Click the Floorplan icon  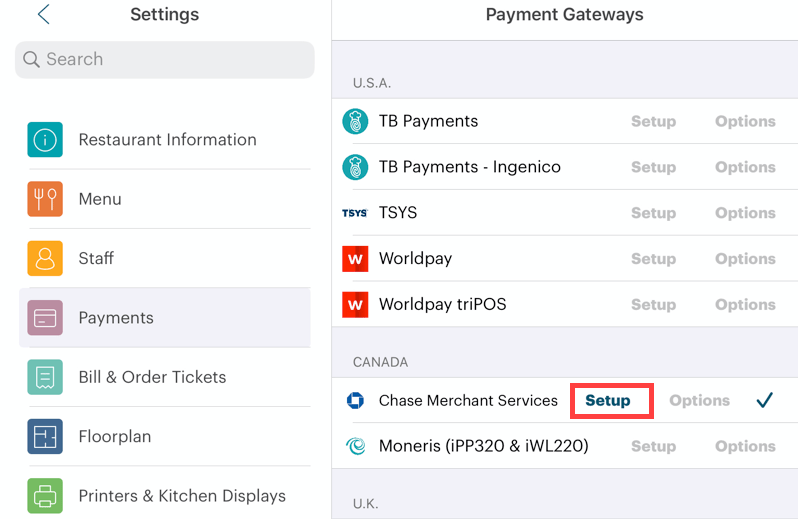pyautogui.click(x=45, y=437)
